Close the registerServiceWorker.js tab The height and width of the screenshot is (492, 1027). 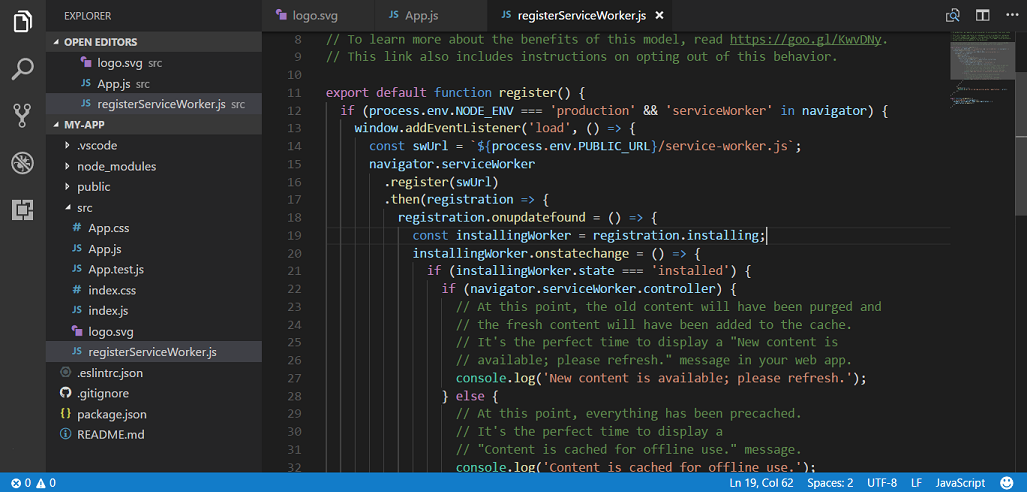click(659, 16)
